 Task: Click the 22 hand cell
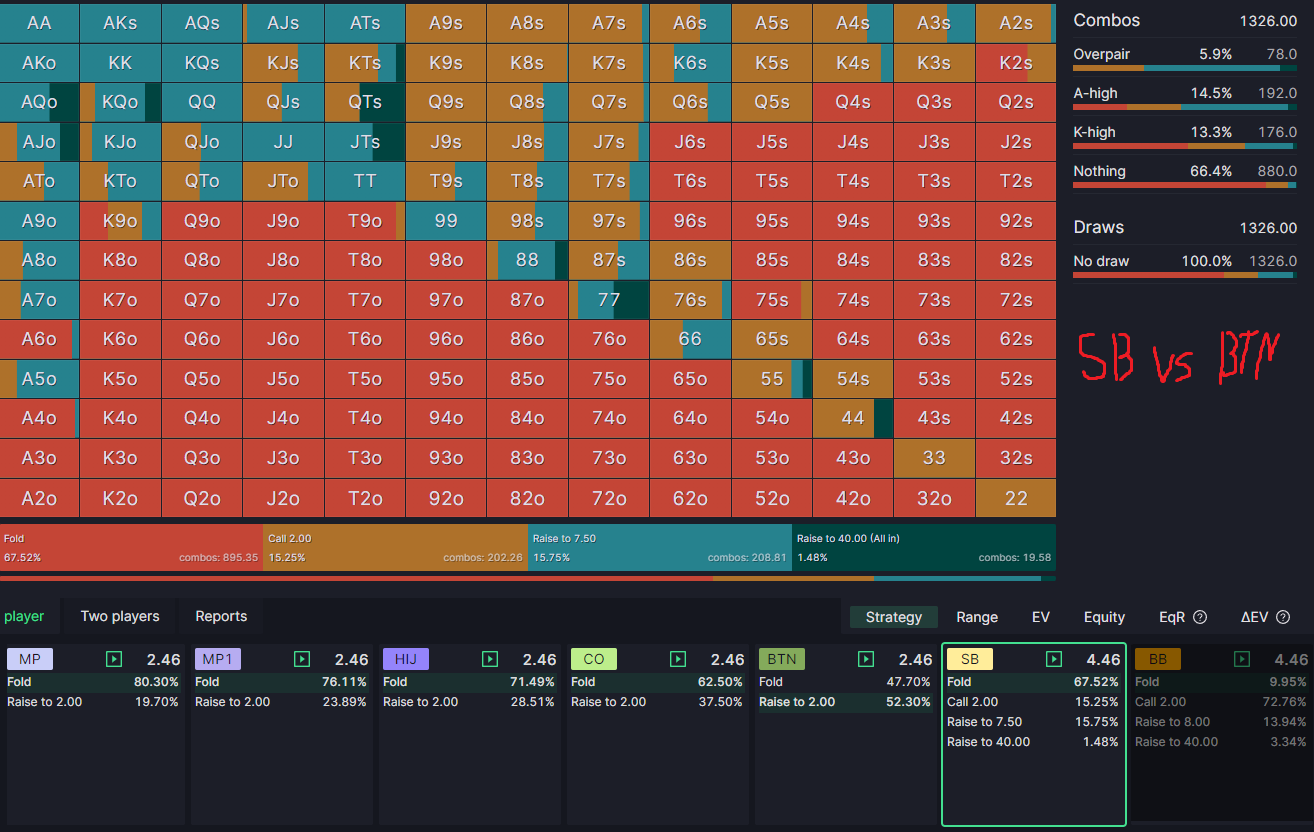(1016, 498)
